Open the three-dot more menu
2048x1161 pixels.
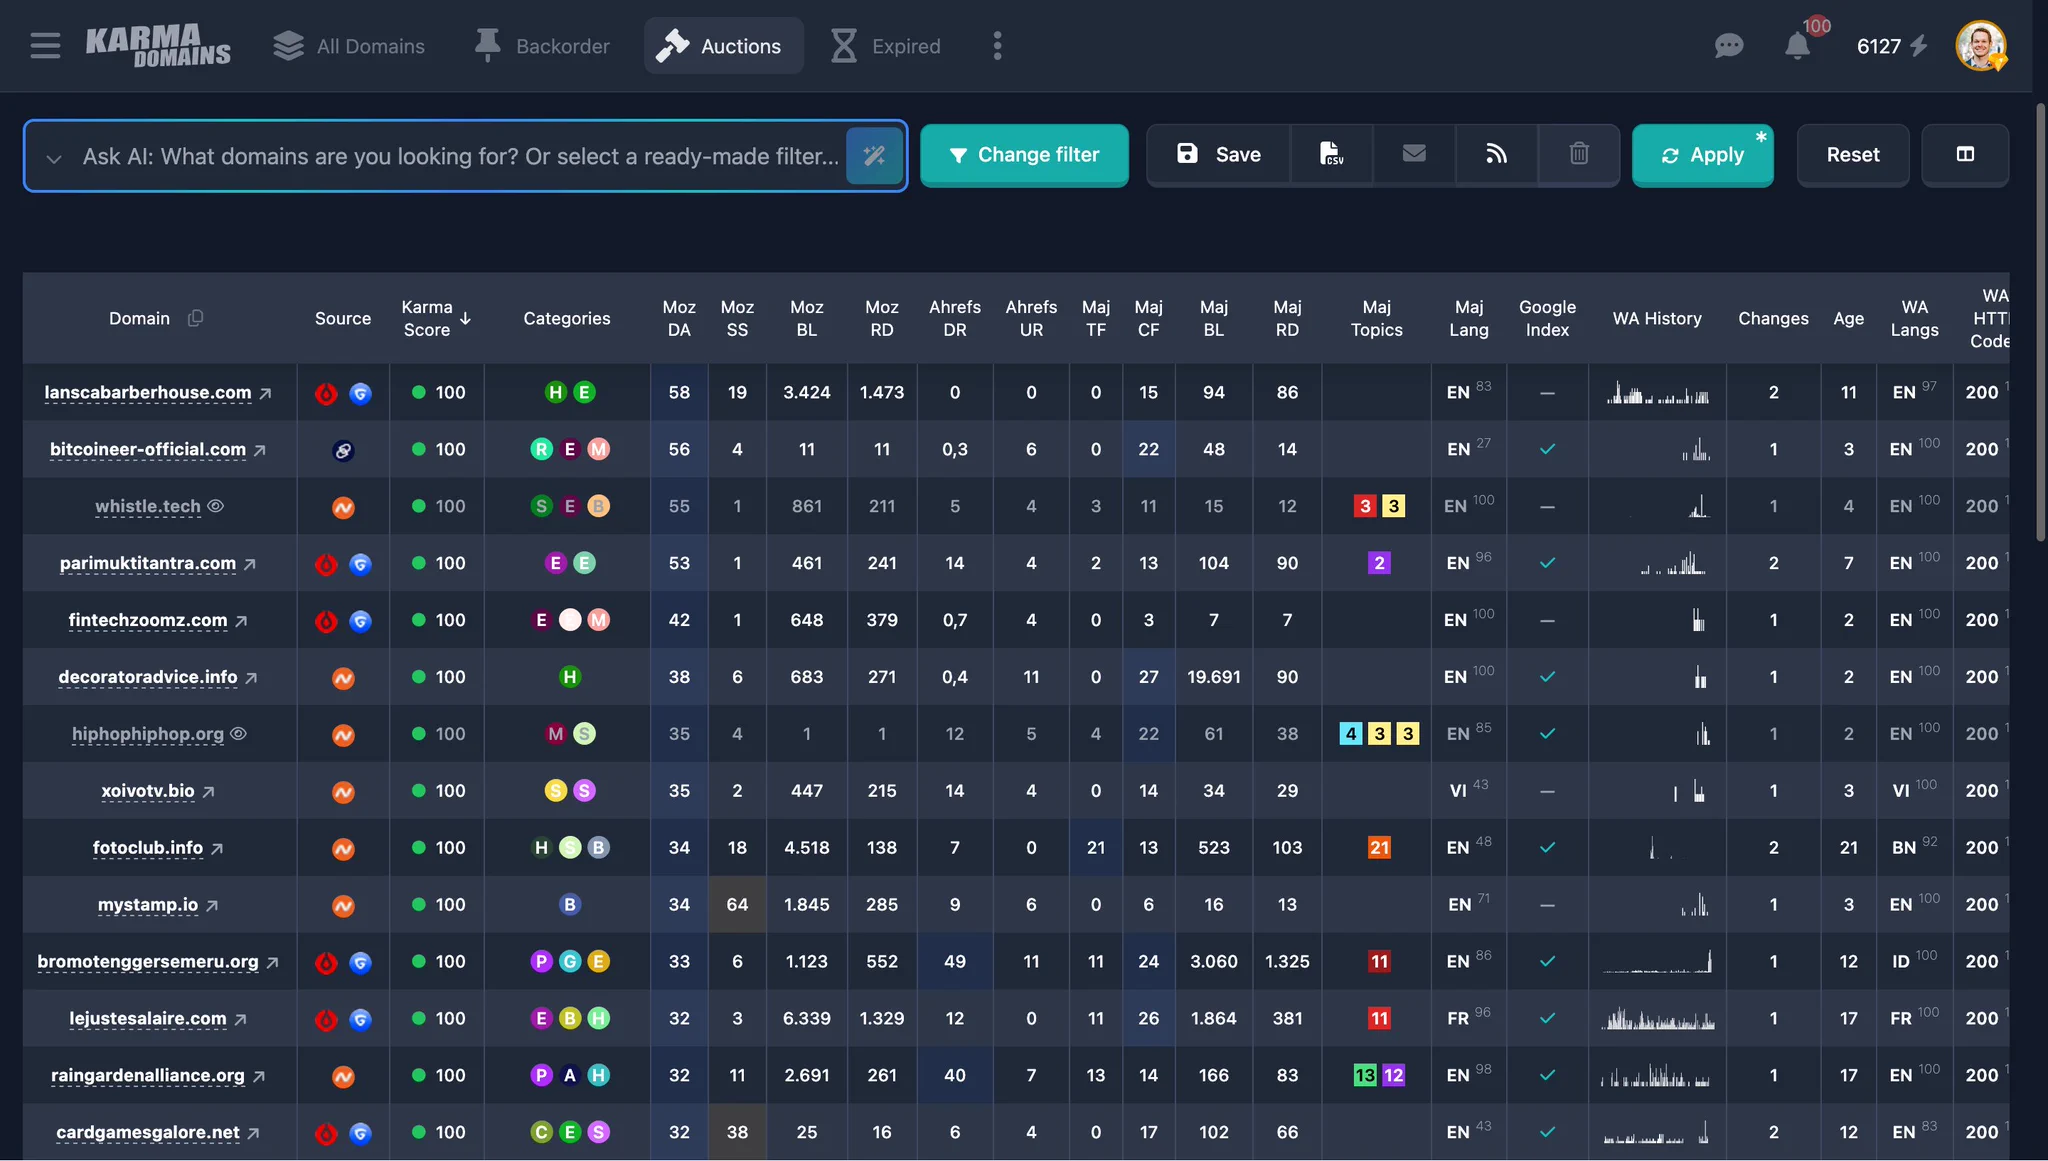pos(997,46)
